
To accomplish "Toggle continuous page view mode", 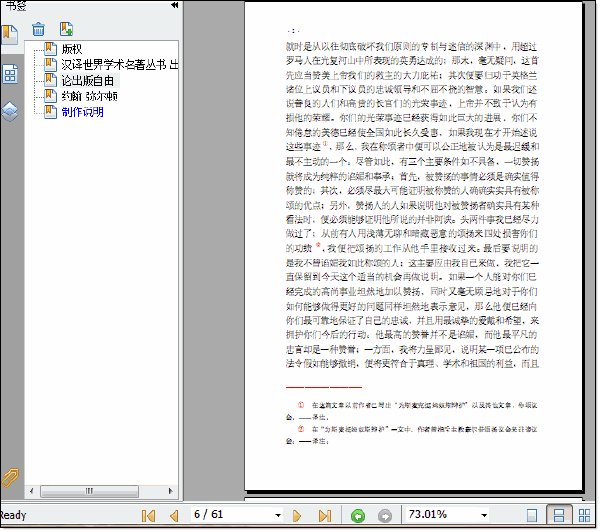I will pyautogui.click(x=559, y=515).
